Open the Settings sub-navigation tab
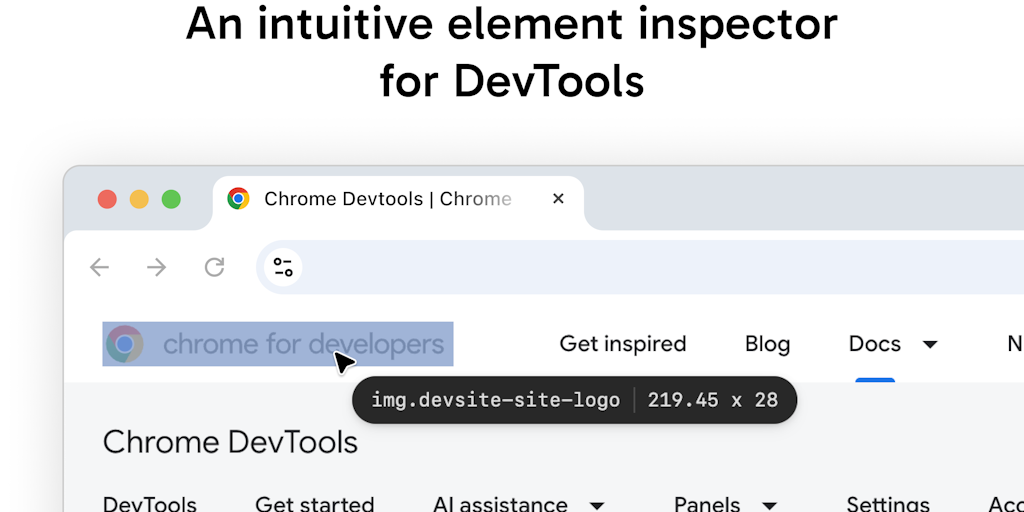1024x512 pixels. coord(888,504)
